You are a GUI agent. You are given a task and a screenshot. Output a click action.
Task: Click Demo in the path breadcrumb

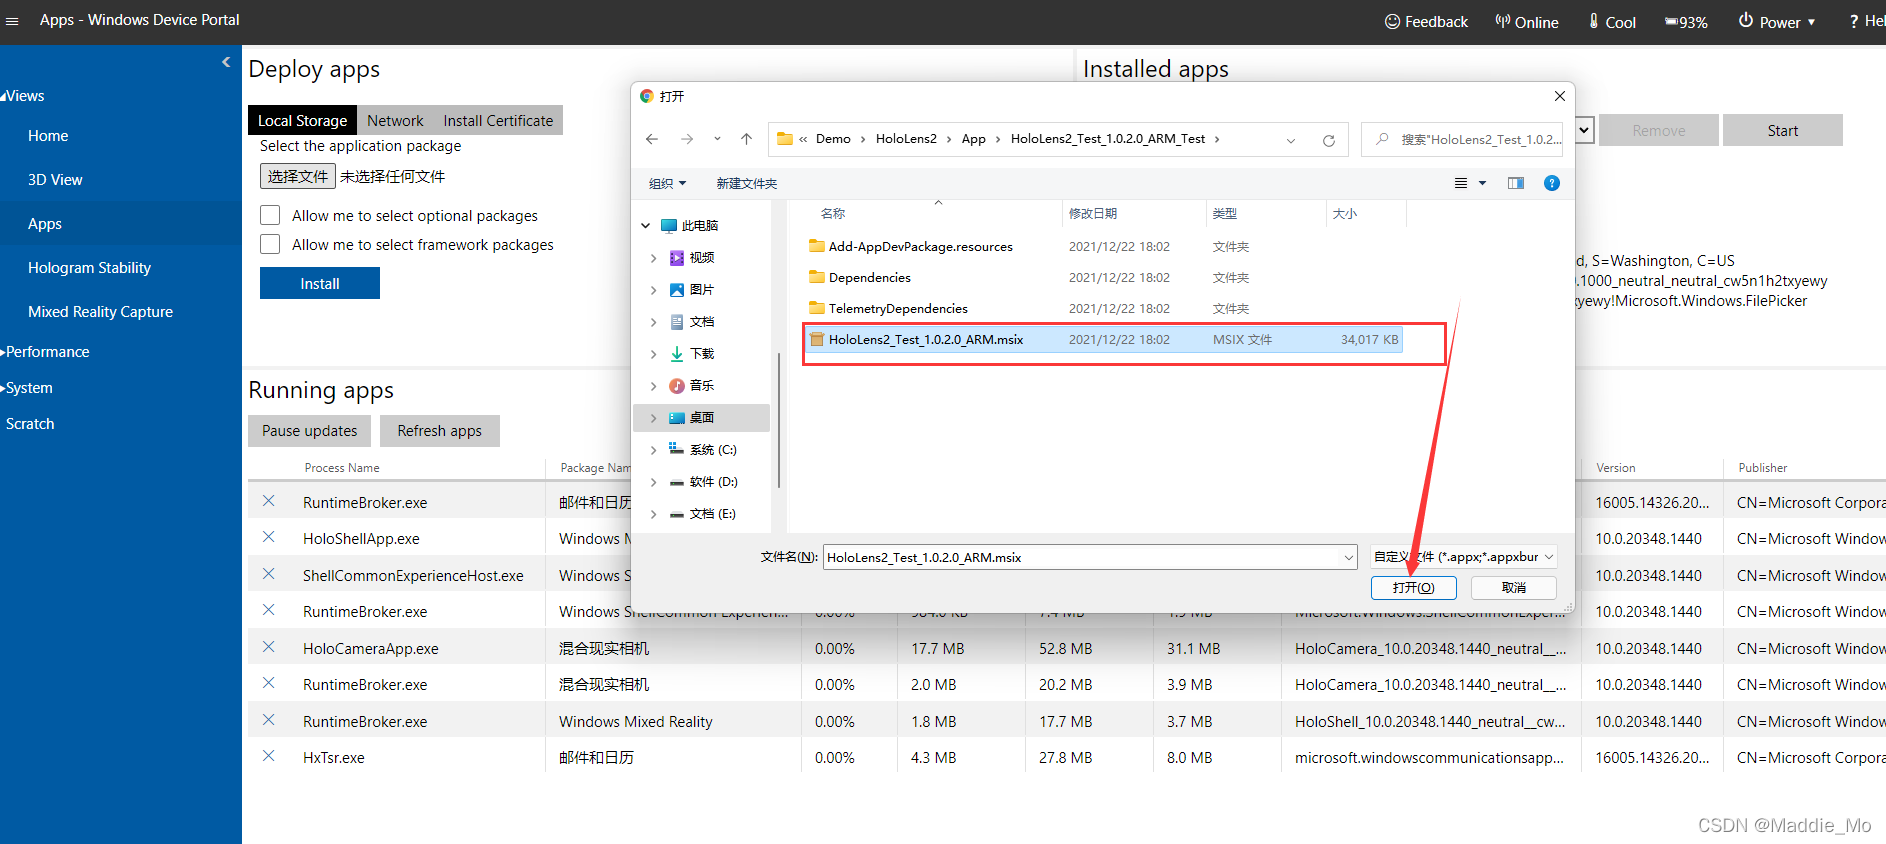833,139
